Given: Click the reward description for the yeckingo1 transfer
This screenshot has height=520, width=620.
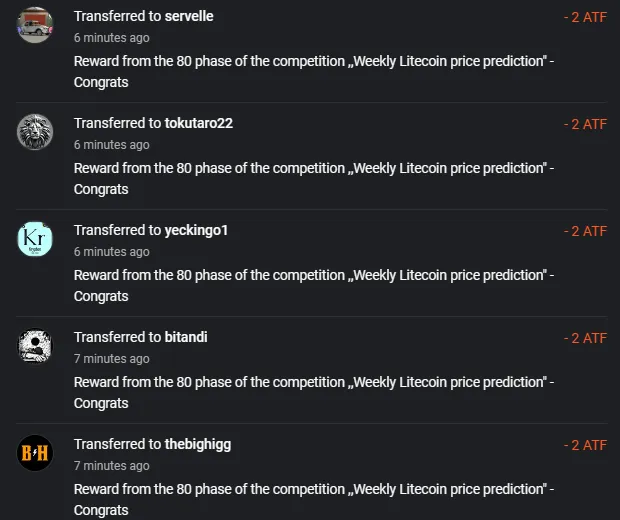Looking at the screenshot, I should tap(314, 286).
